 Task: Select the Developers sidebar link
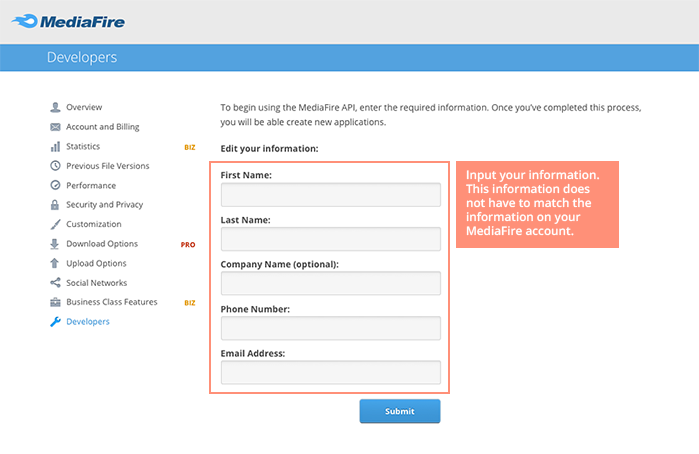tap(88, 322)
